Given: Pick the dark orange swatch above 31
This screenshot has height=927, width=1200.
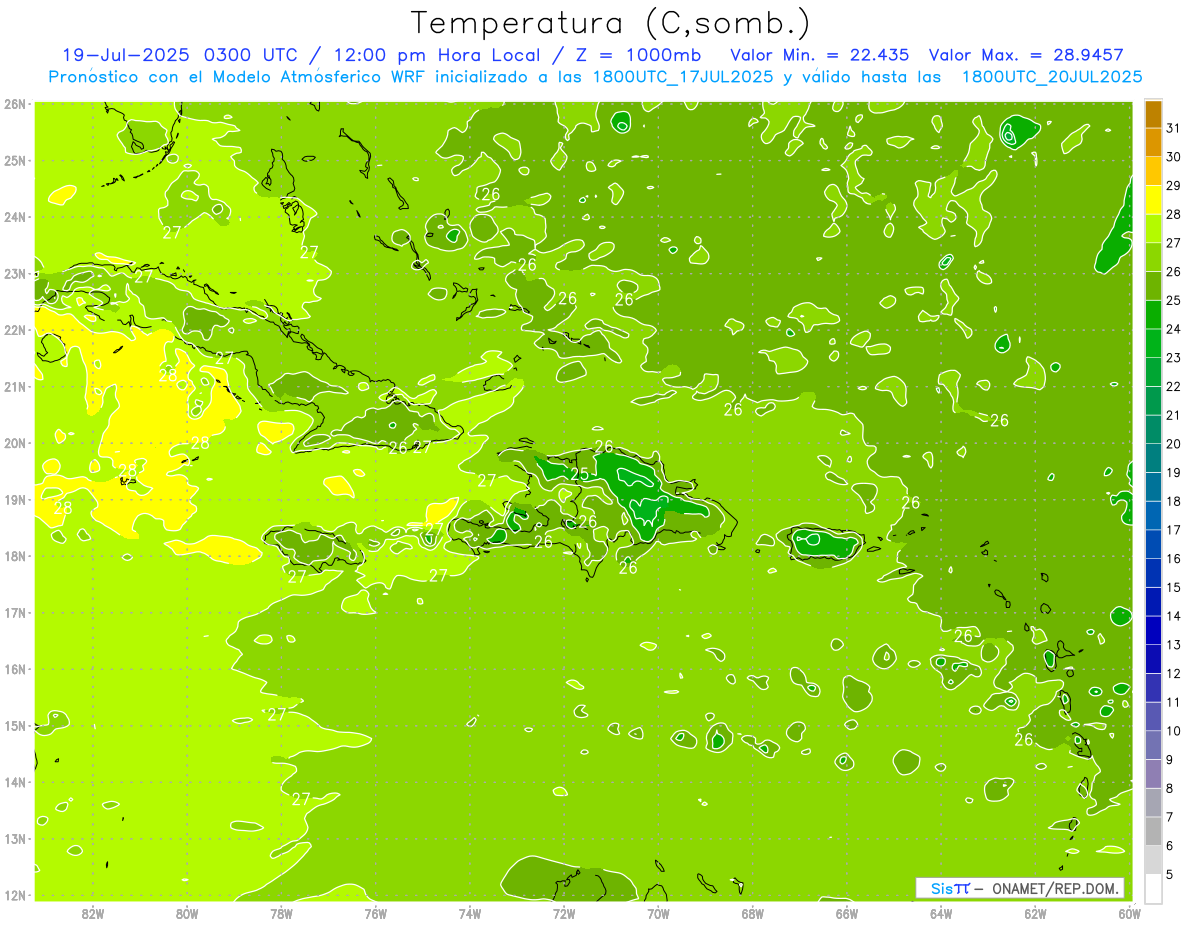Looking at the screenshot, I should click(1153, 114).
